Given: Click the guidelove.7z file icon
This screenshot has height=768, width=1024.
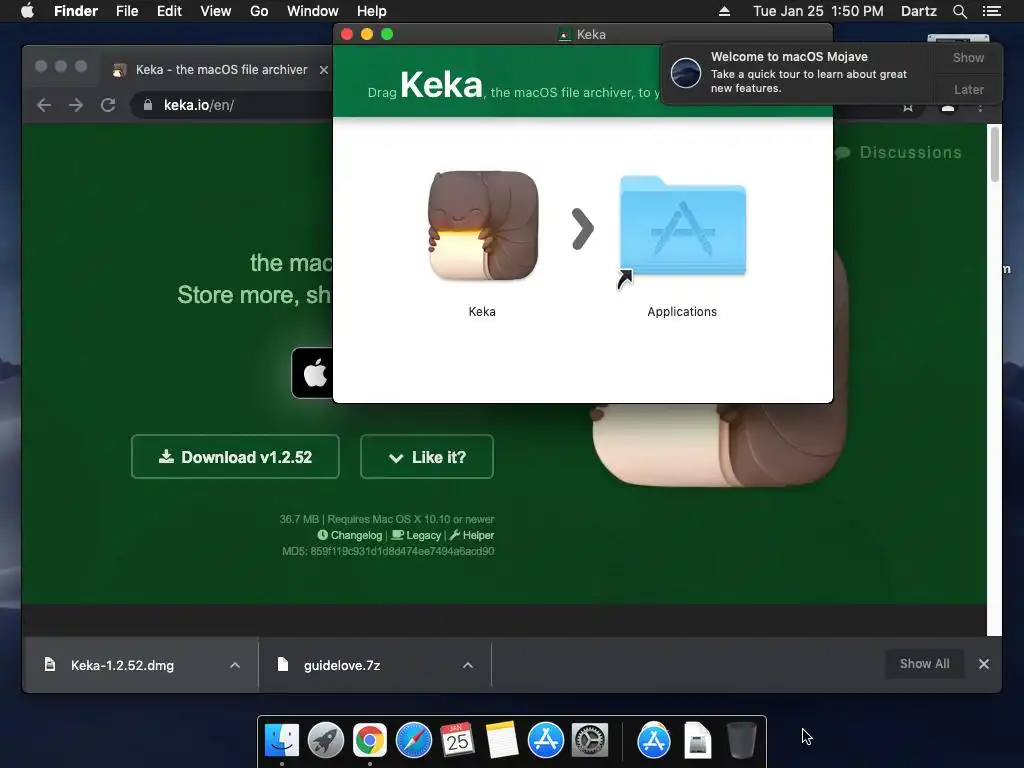Looking at the screenshot, I should tap(282, 665).
